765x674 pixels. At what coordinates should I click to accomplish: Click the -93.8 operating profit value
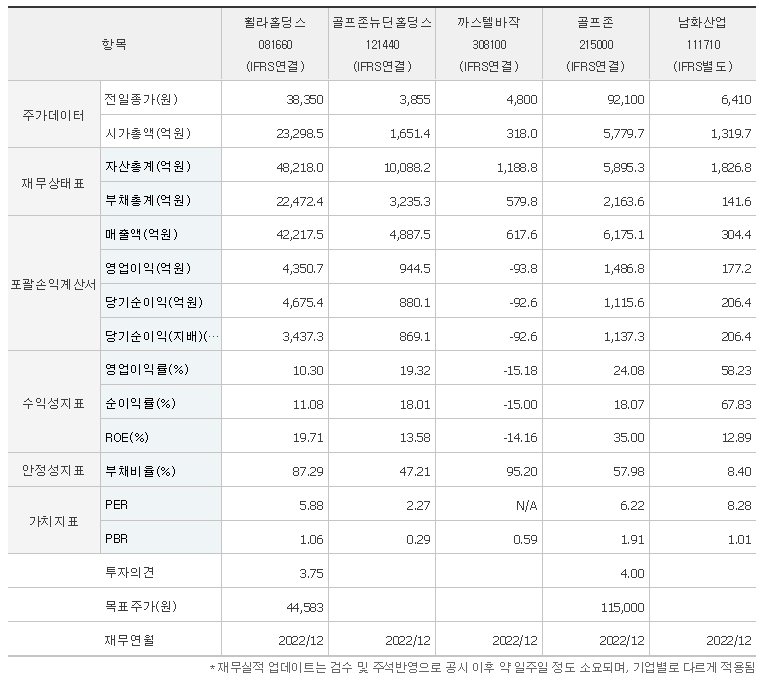[523, 268]
